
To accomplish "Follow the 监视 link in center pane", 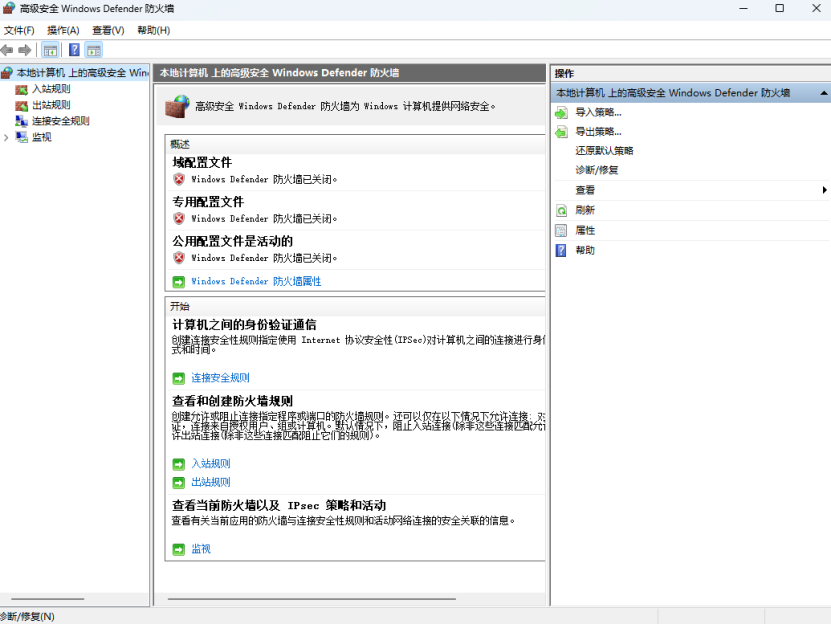I will pyautogui.click(x=201, y=549).
